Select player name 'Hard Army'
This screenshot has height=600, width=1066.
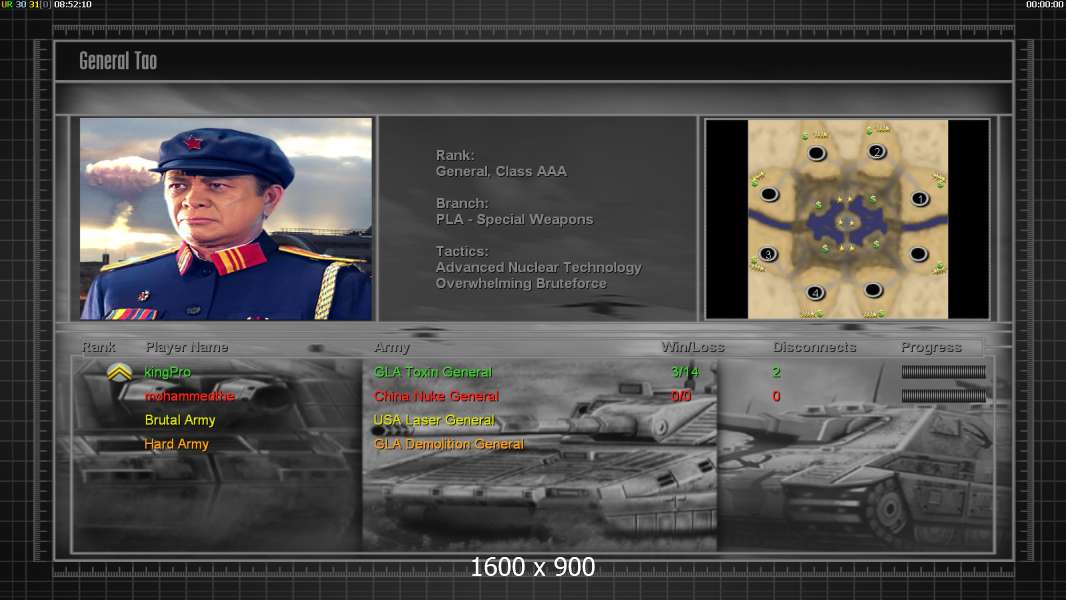(176, 444)
